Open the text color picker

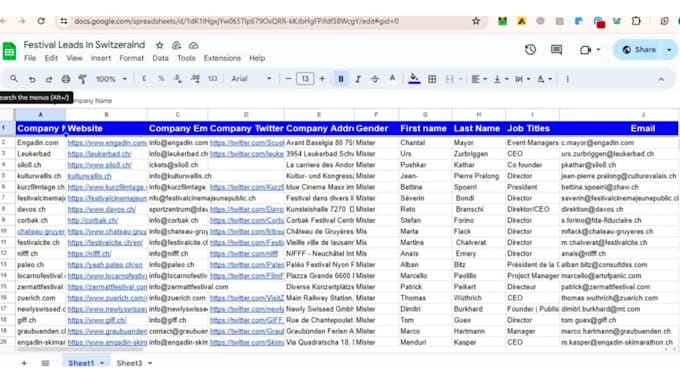point(392,79)
